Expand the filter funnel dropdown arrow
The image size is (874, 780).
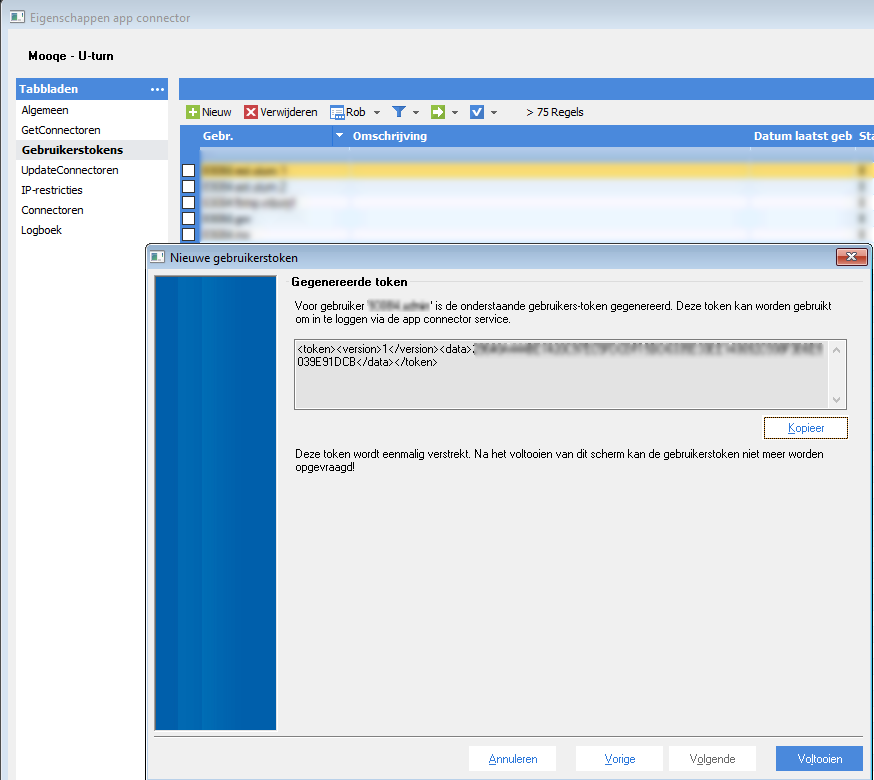click(416, 113)
